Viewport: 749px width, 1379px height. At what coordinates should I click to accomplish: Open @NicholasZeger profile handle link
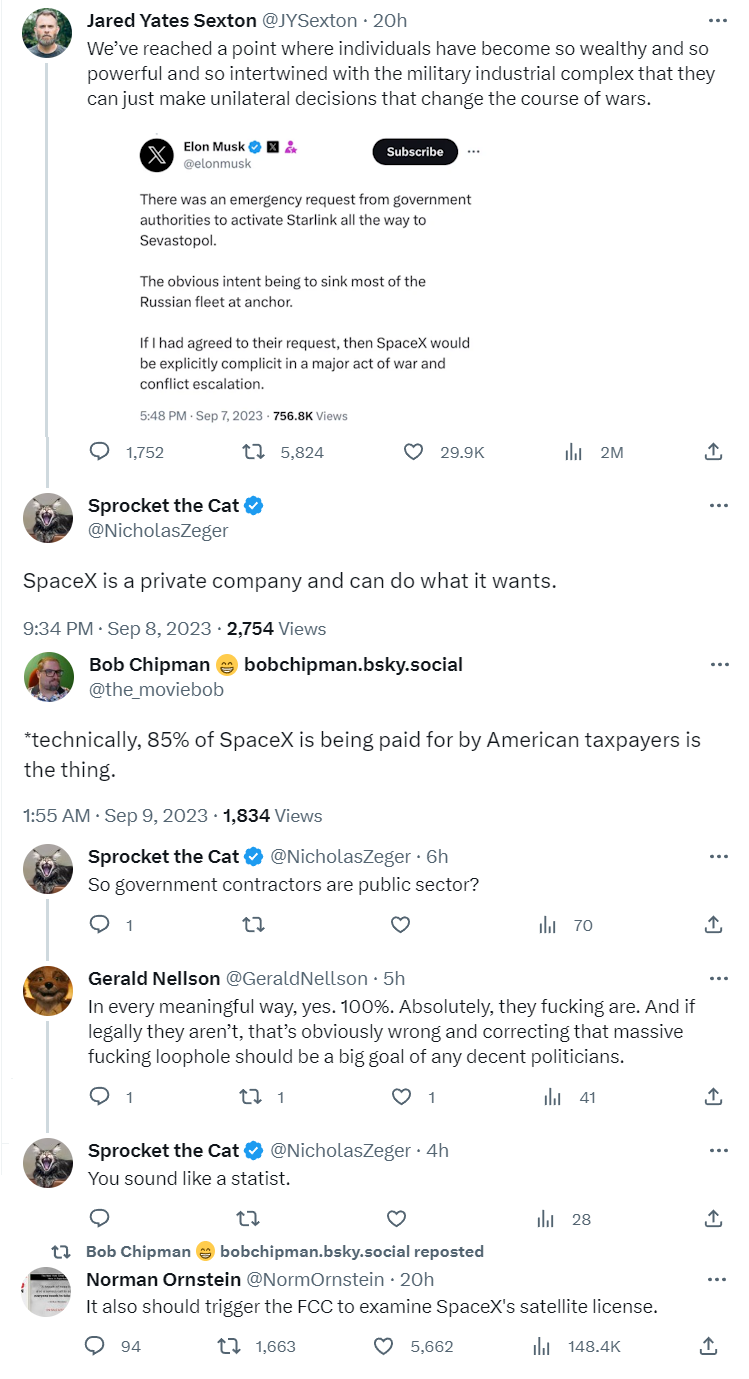(x=158, y=531)
